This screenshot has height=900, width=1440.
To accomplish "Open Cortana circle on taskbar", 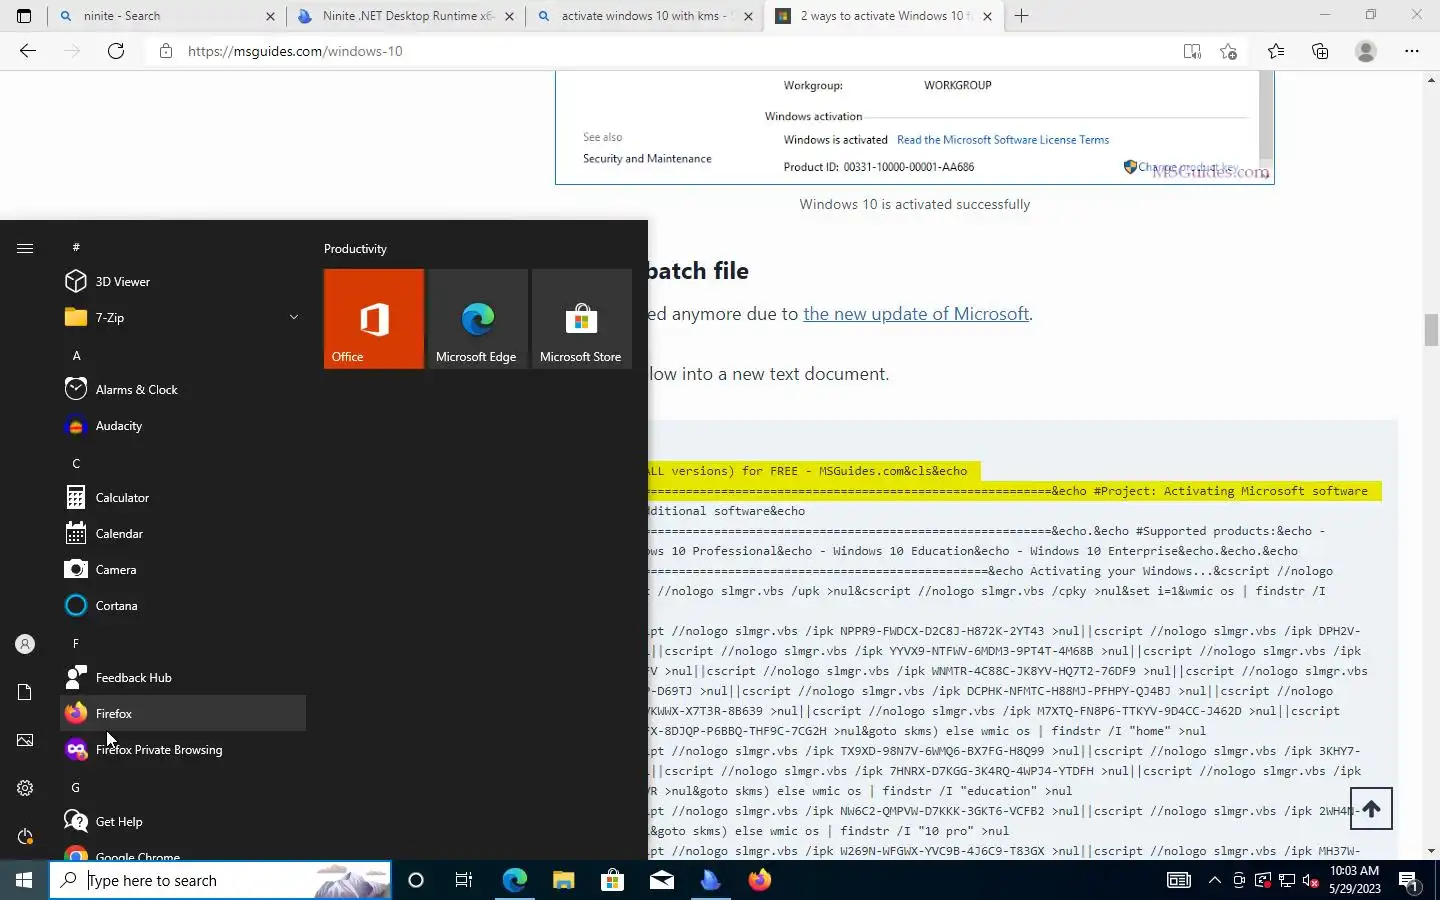I will [x=416, y=880].
